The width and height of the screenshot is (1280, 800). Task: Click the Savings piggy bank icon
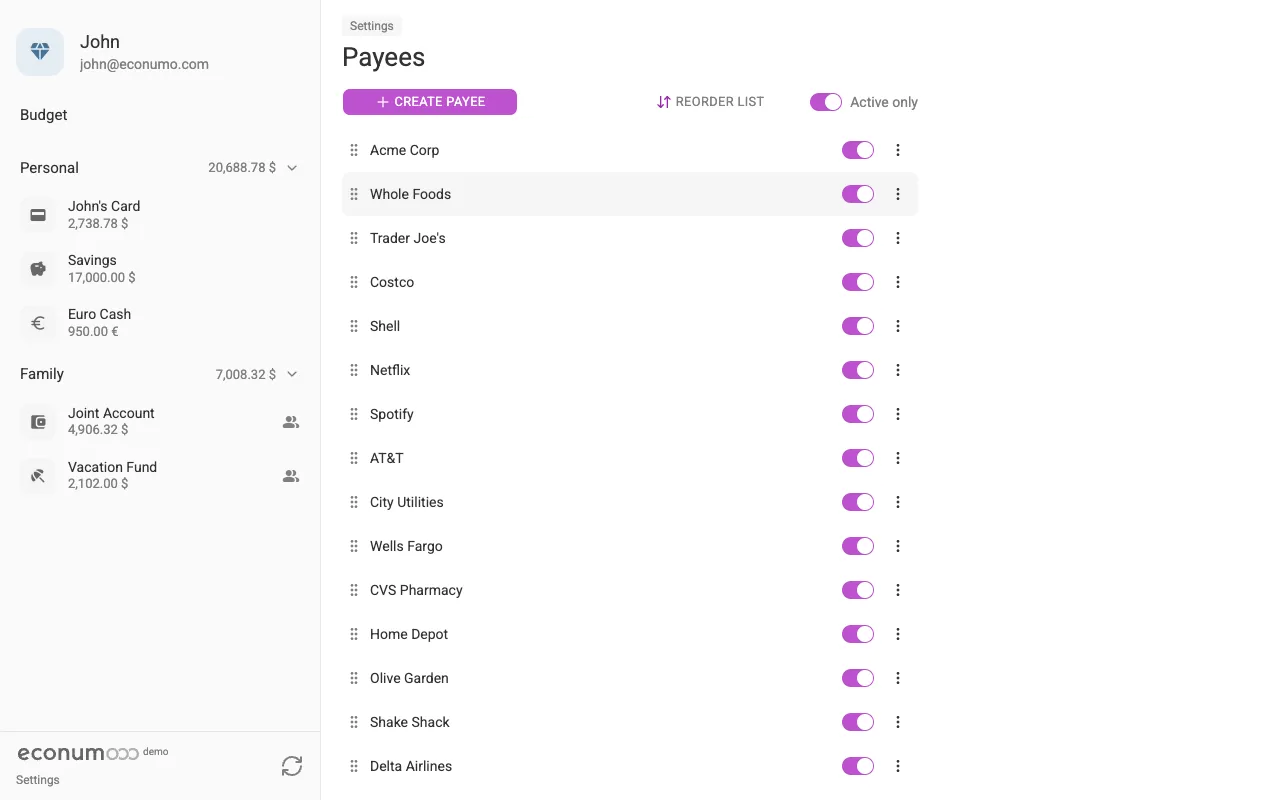pos(38,269)
